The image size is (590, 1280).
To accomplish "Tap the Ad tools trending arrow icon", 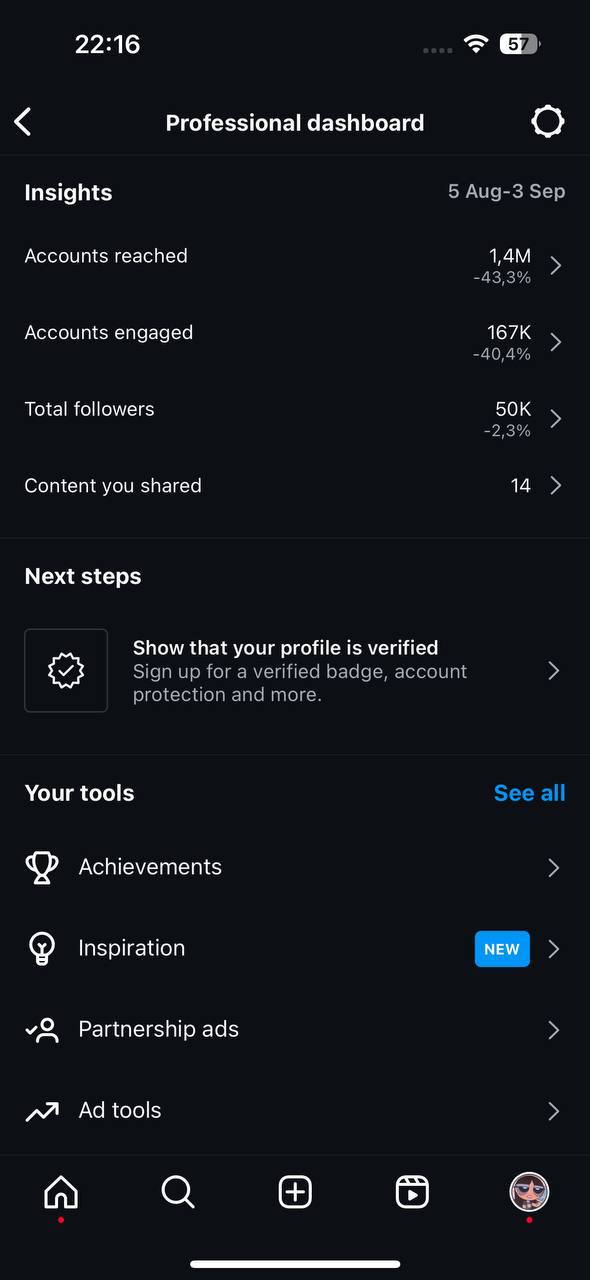I will pos(42,1111).
